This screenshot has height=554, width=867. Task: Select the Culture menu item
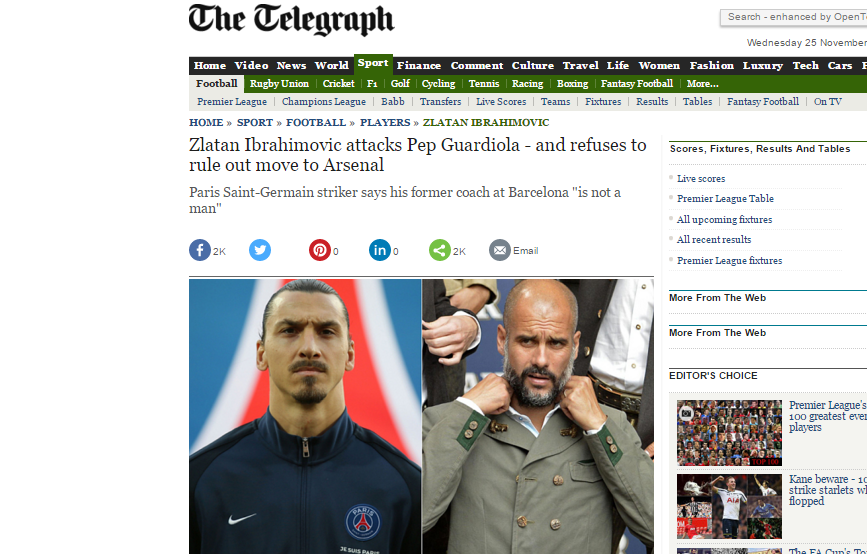532,65
